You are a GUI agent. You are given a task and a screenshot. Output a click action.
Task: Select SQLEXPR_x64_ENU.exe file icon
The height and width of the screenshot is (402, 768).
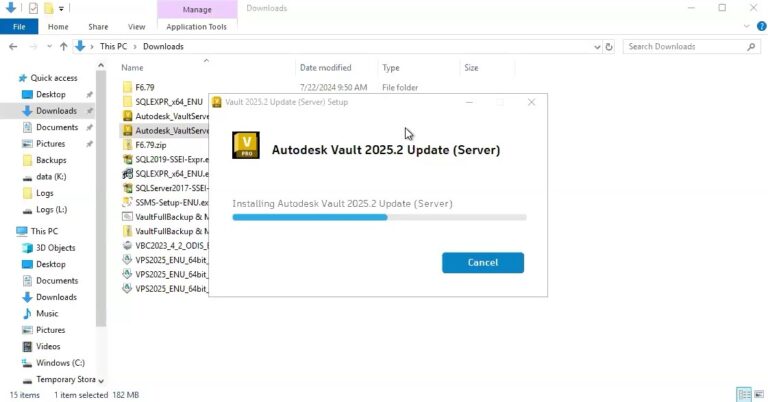coord(127,174)
